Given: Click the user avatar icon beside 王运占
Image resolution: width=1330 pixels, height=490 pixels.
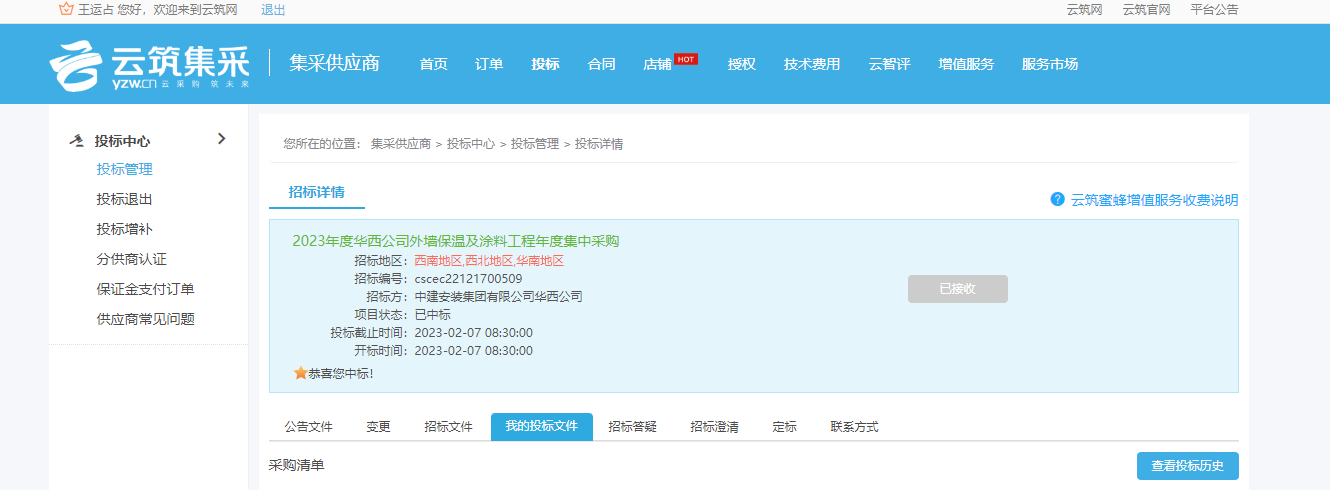Looking at the screenshot, I should click(66, 9).
